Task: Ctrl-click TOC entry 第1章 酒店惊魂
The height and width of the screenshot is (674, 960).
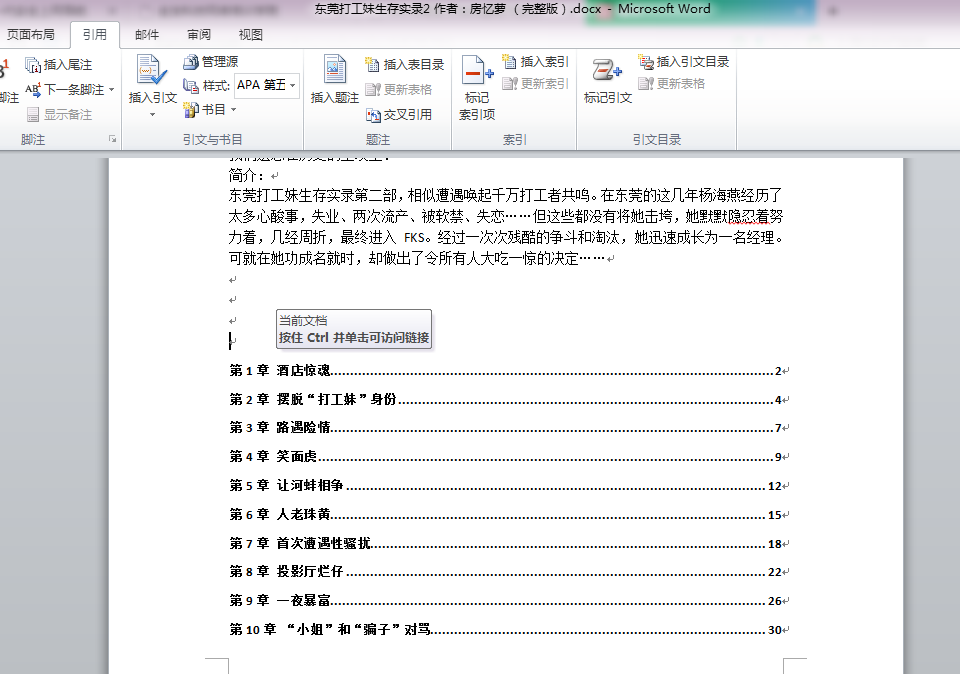Action: [x=280, y=370]
